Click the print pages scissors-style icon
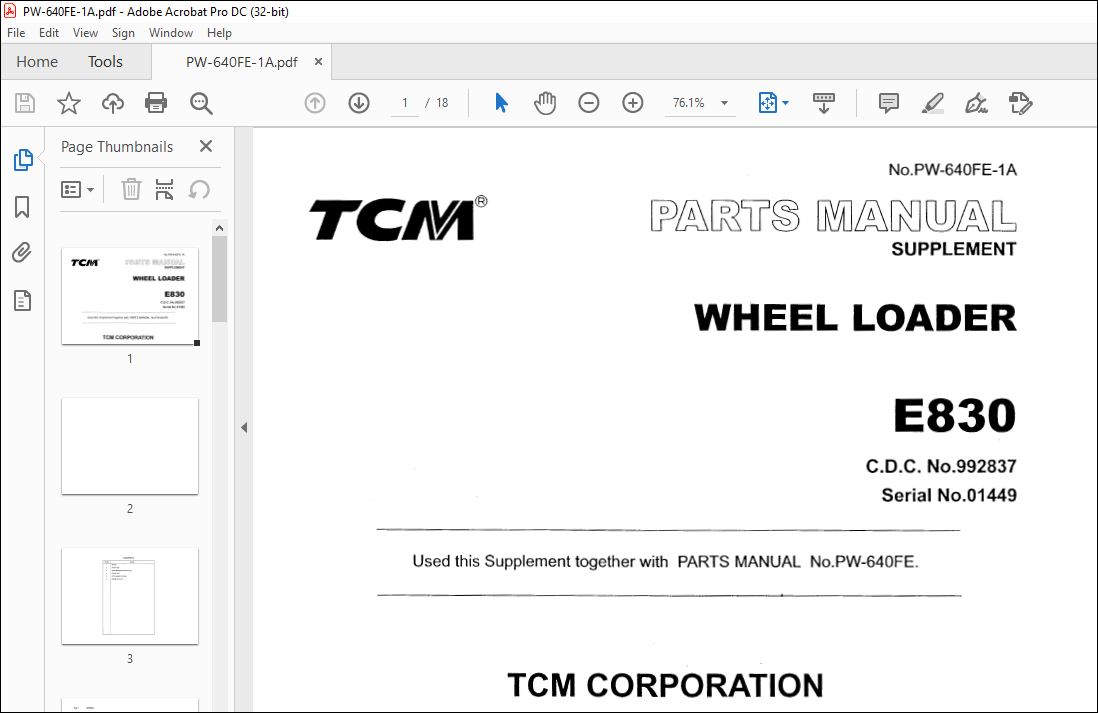Image resolution: width=1098 pixels, height=713 pixels. [x=165, y=189]
